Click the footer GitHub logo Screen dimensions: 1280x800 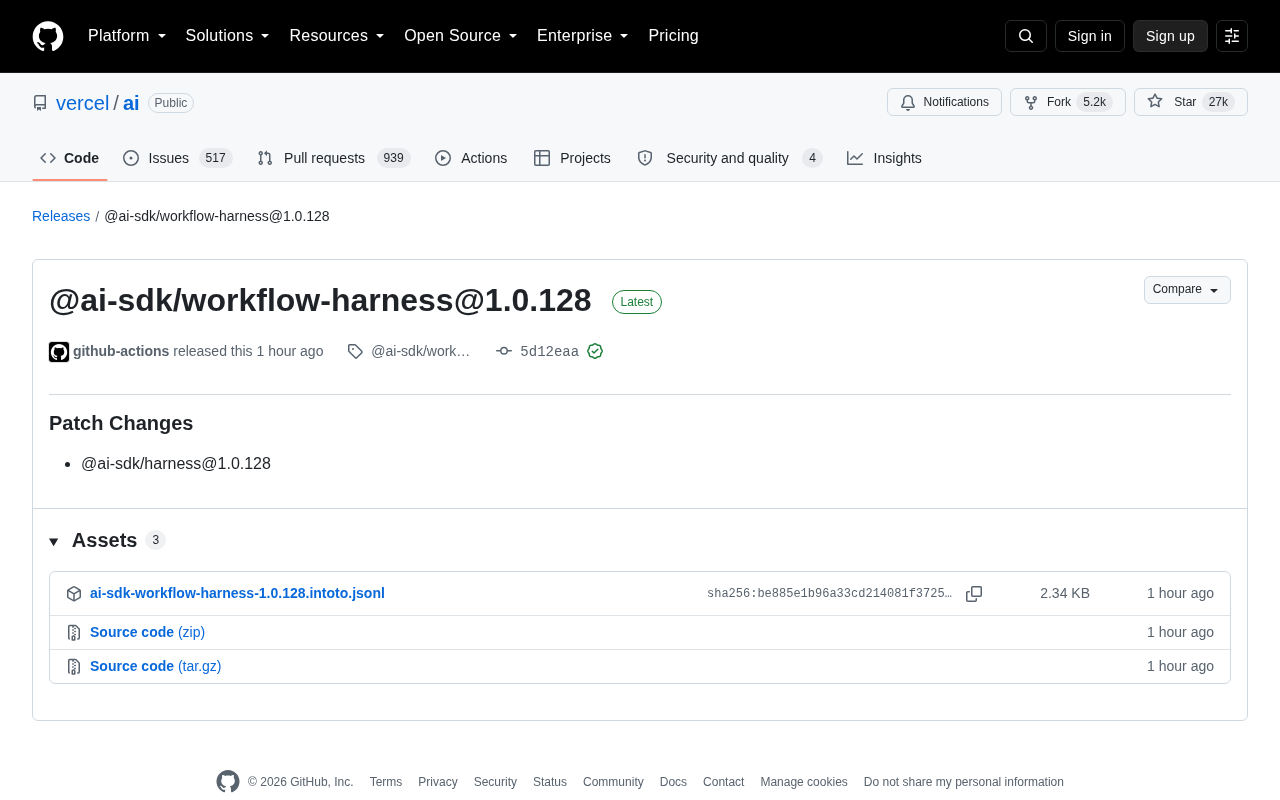coord(228,782)
